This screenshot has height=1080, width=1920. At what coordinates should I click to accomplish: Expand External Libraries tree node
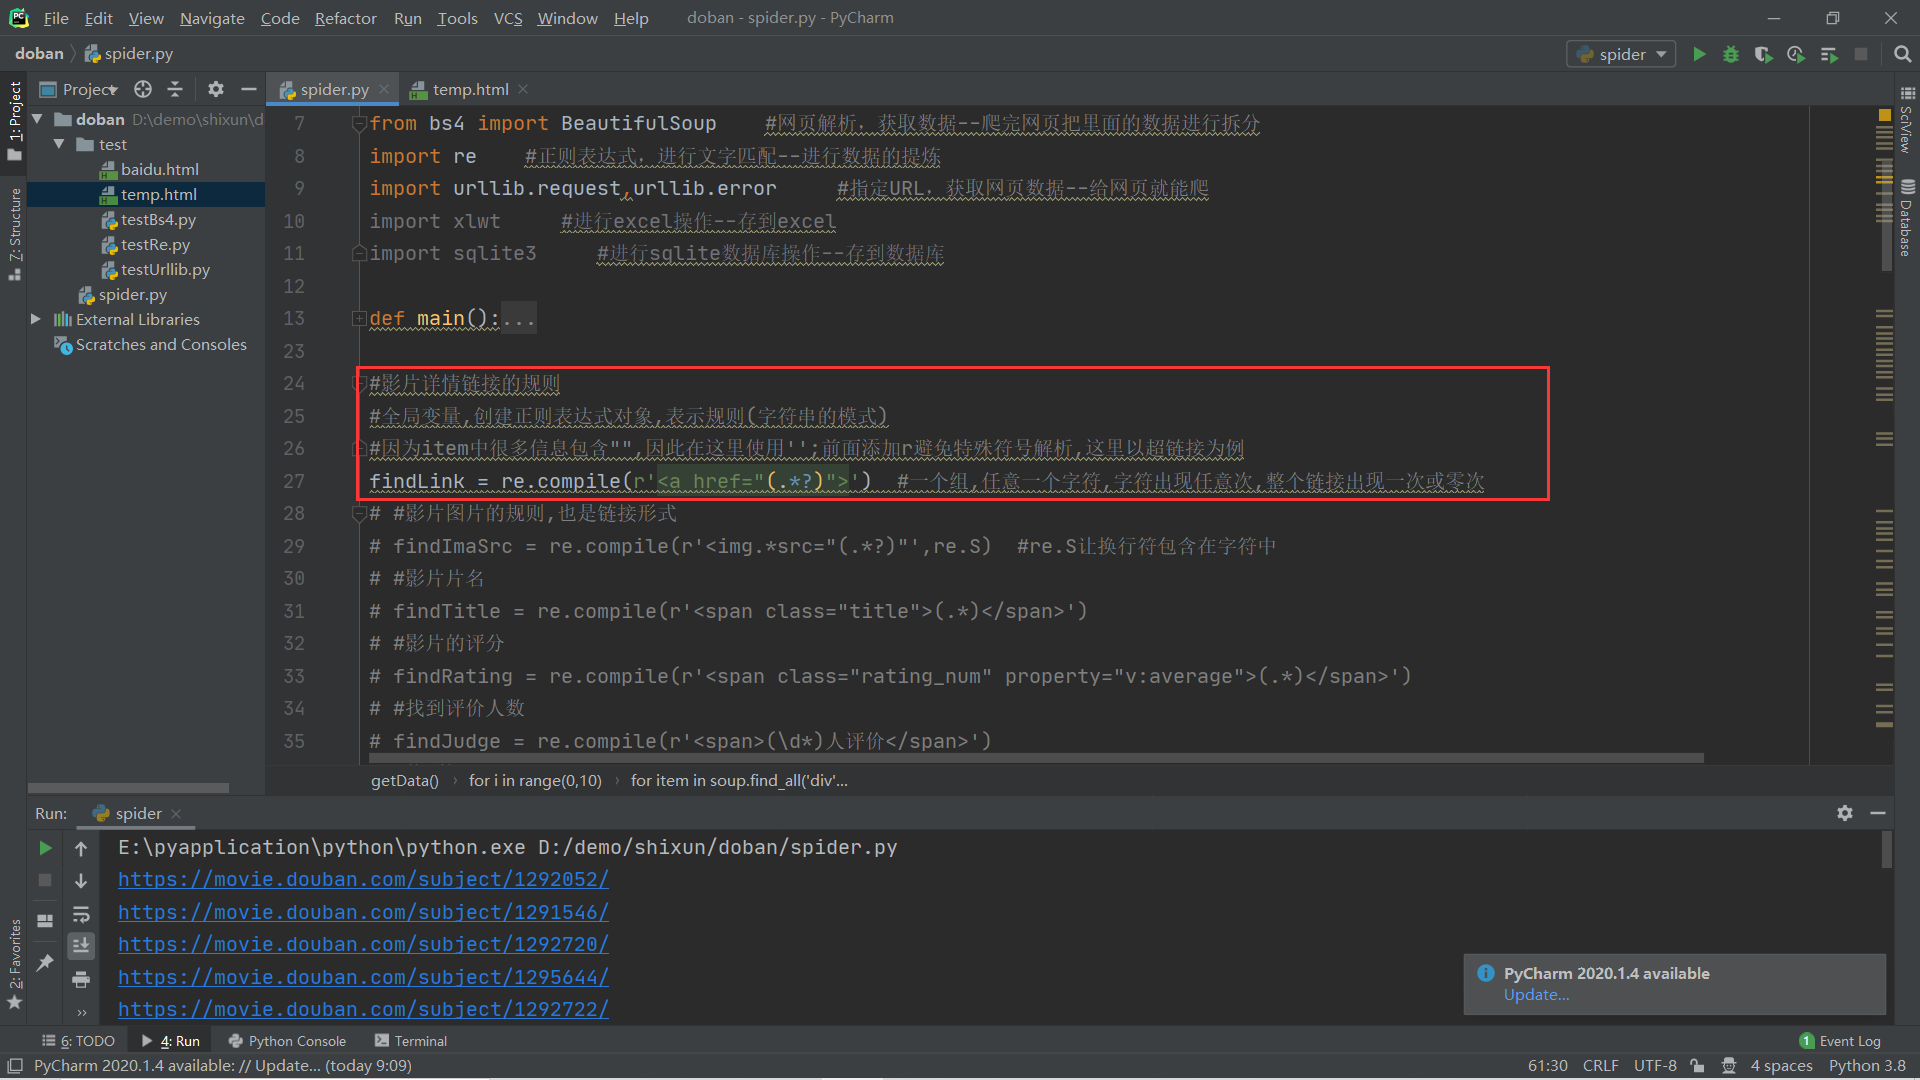click(36, 319)
